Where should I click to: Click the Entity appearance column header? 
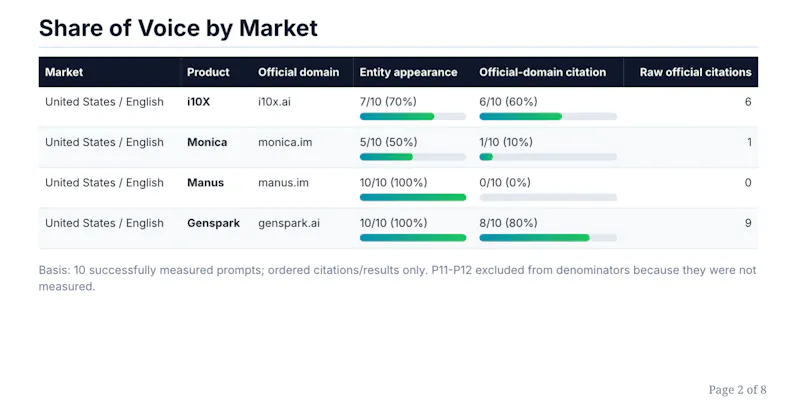(x=408, y=72)
